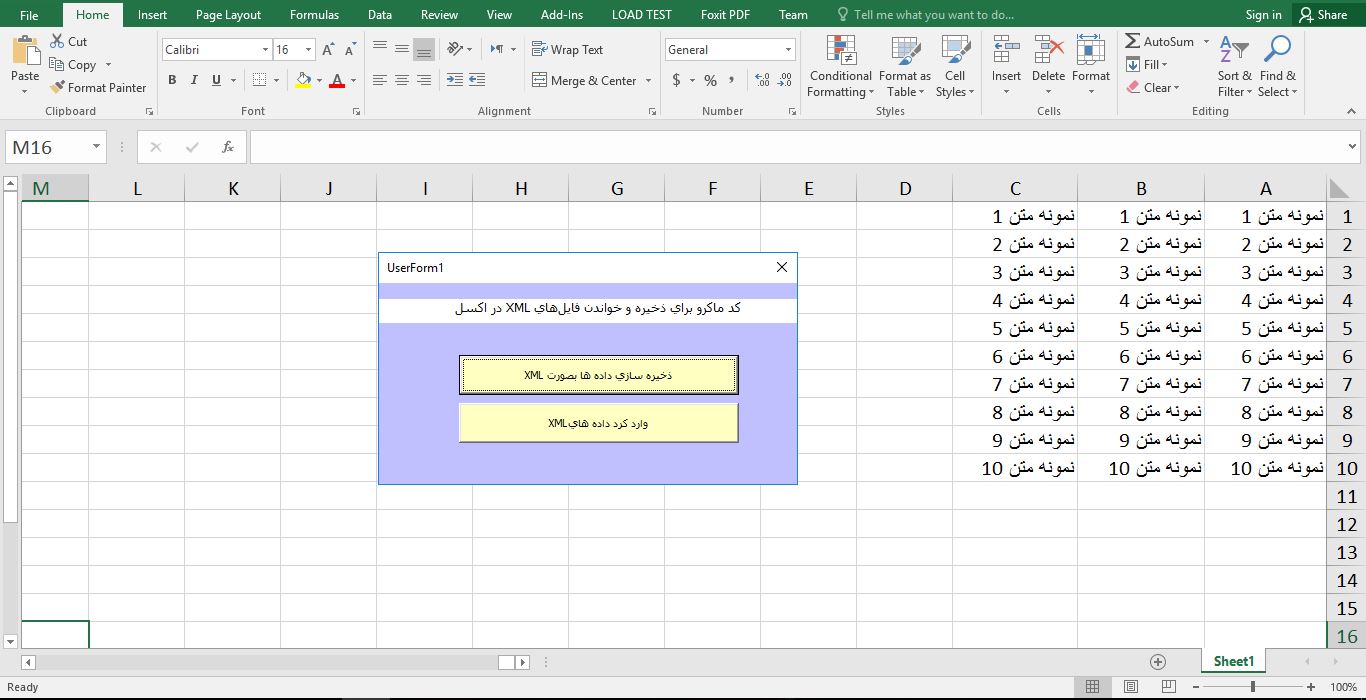
Task: Click the Insert Function fx icon
Action: click(x=228, y=147)
